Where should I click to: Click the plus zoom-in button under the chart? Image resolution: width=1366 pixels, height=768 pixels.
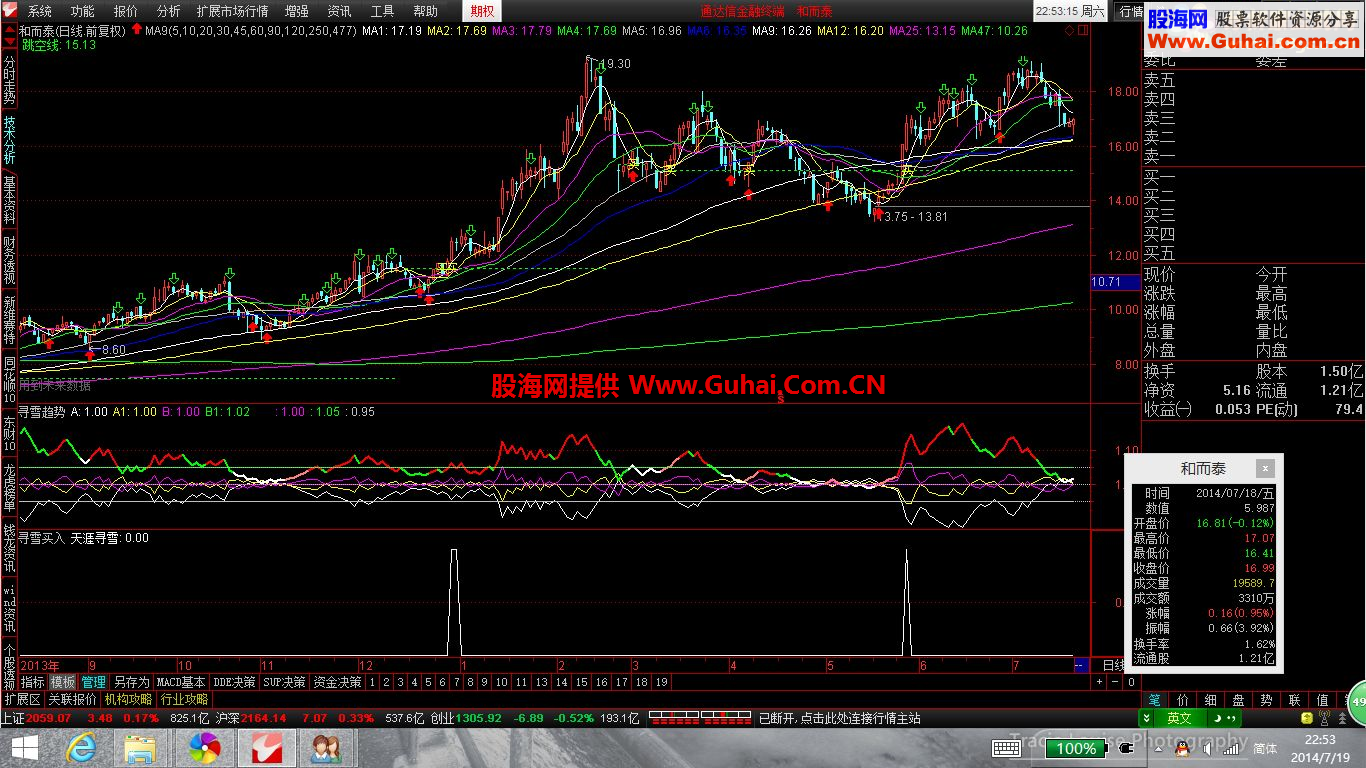point(1099,682)
